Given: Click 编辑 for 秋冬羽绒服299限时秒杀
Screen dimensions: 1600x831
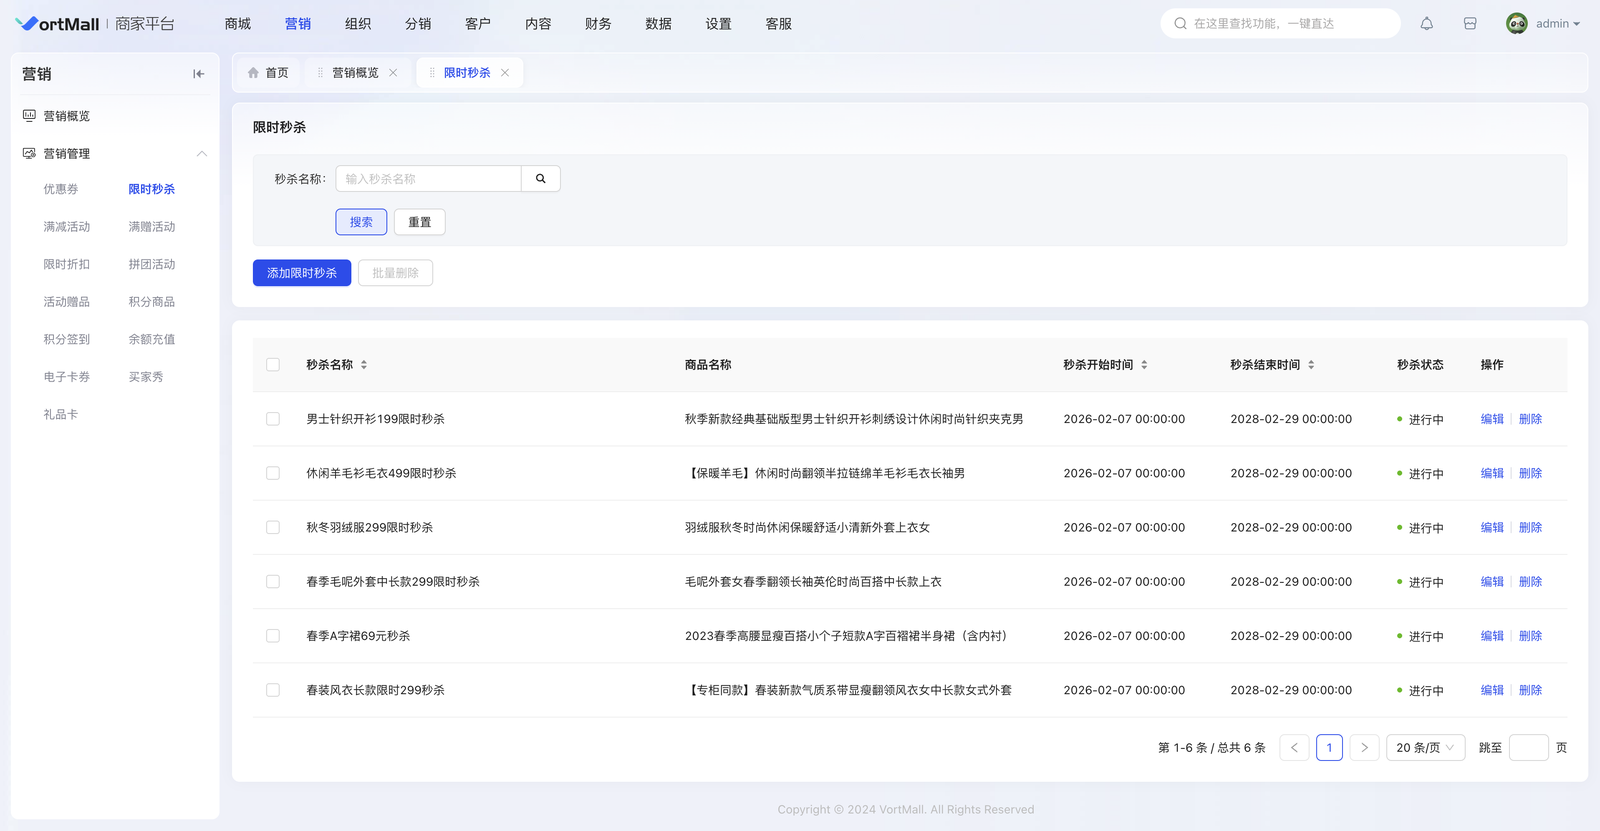Looking at the screenshot, I should [1492, 528].
